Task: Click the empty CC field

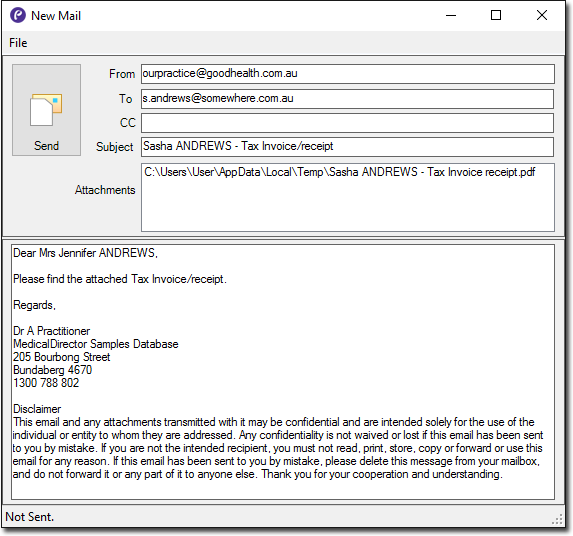Action: [348, 123]
